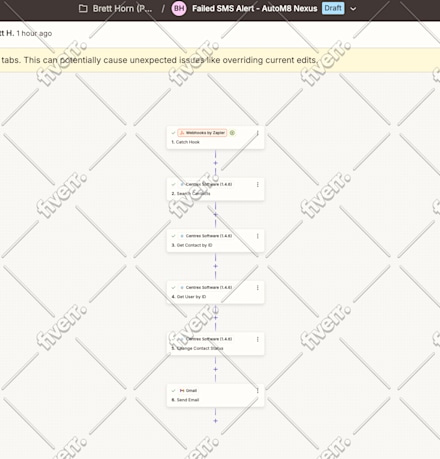Select the '1. Catch Hook' step label

[186, 142]
